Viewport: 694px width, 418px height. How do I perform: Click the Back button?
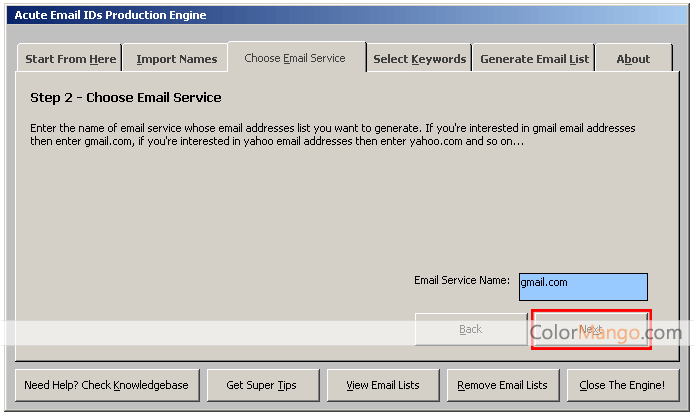[x=470, y=329]
